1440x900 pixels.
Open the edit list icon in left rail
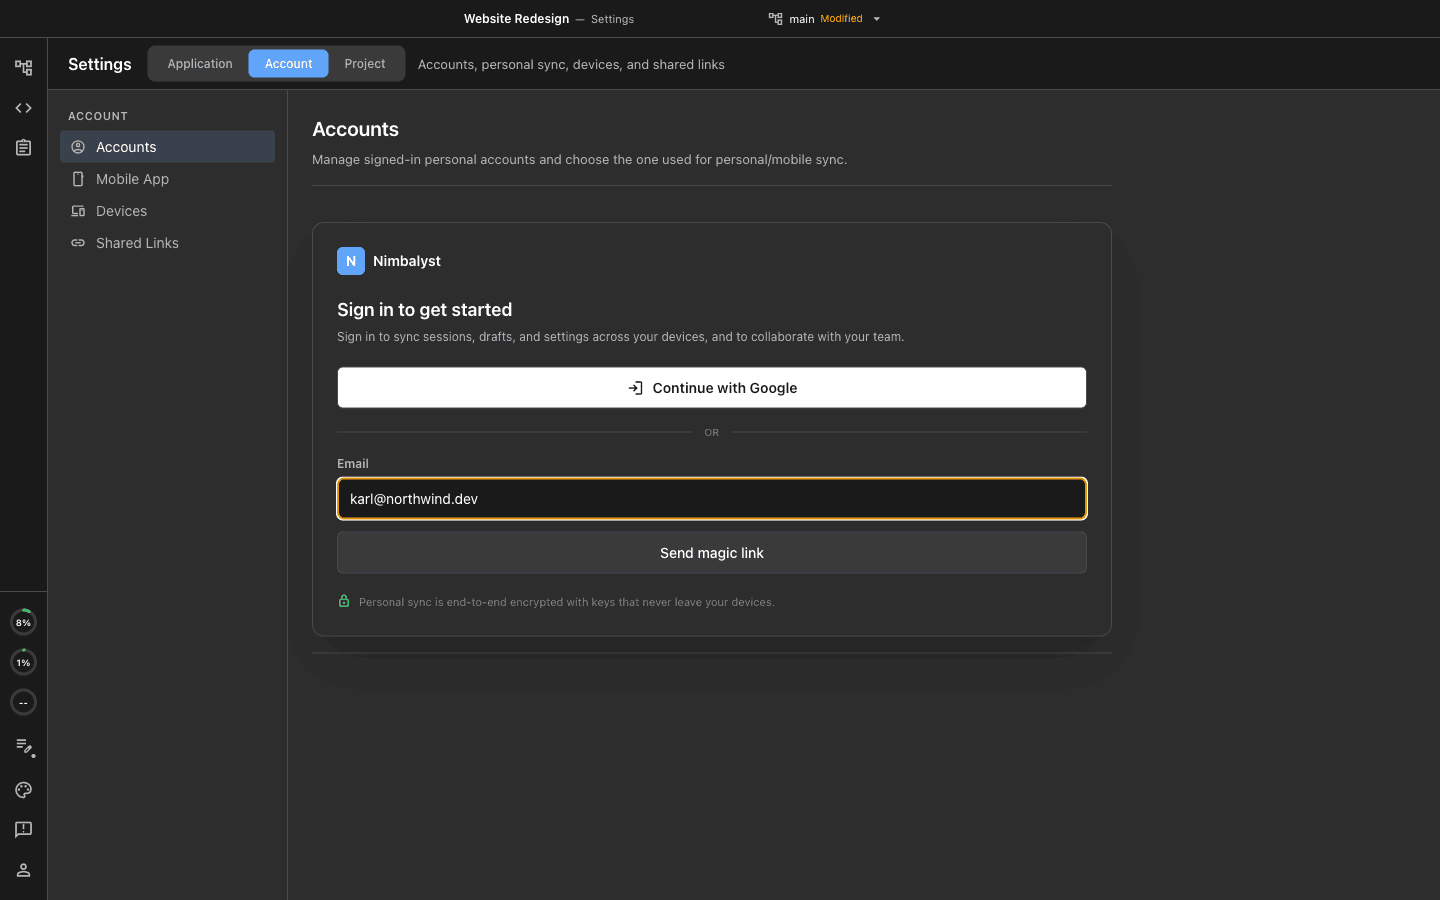click(x=25, y=747)
